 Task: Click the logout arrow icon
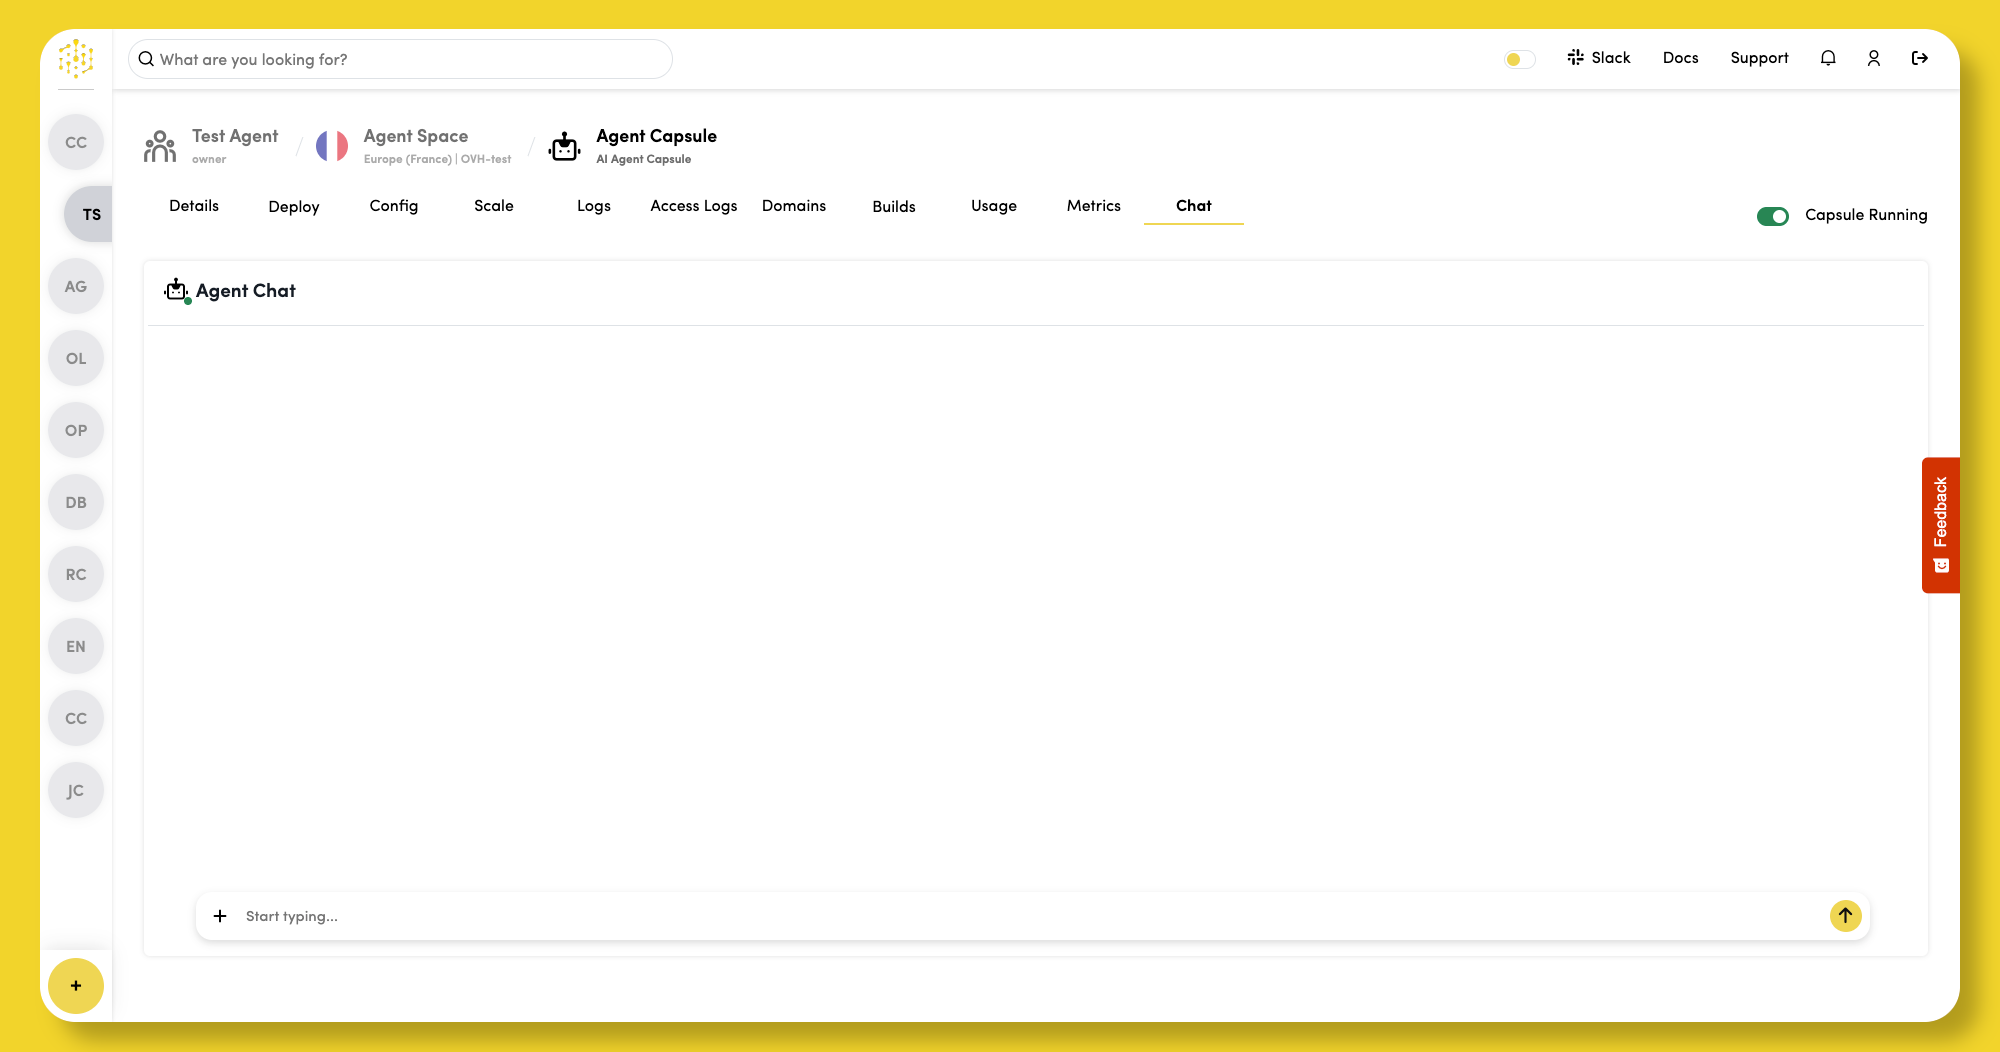1920,58
